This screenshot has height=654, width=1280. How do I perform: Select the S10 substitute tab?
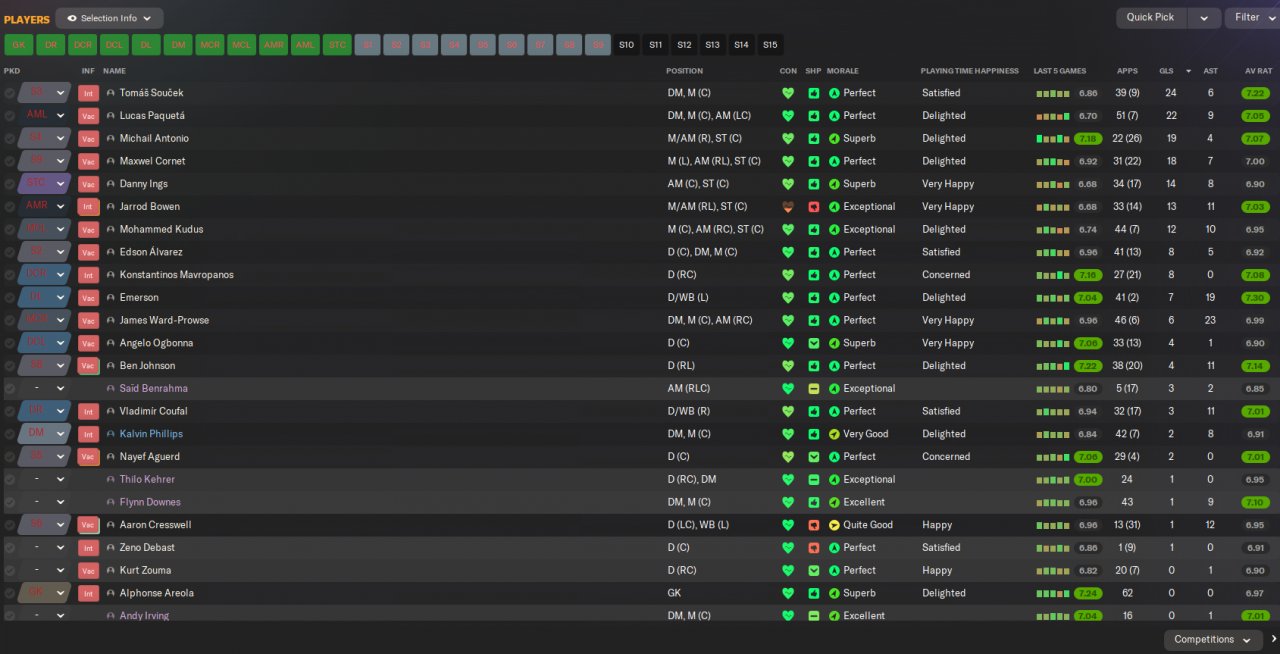(626, 45)
